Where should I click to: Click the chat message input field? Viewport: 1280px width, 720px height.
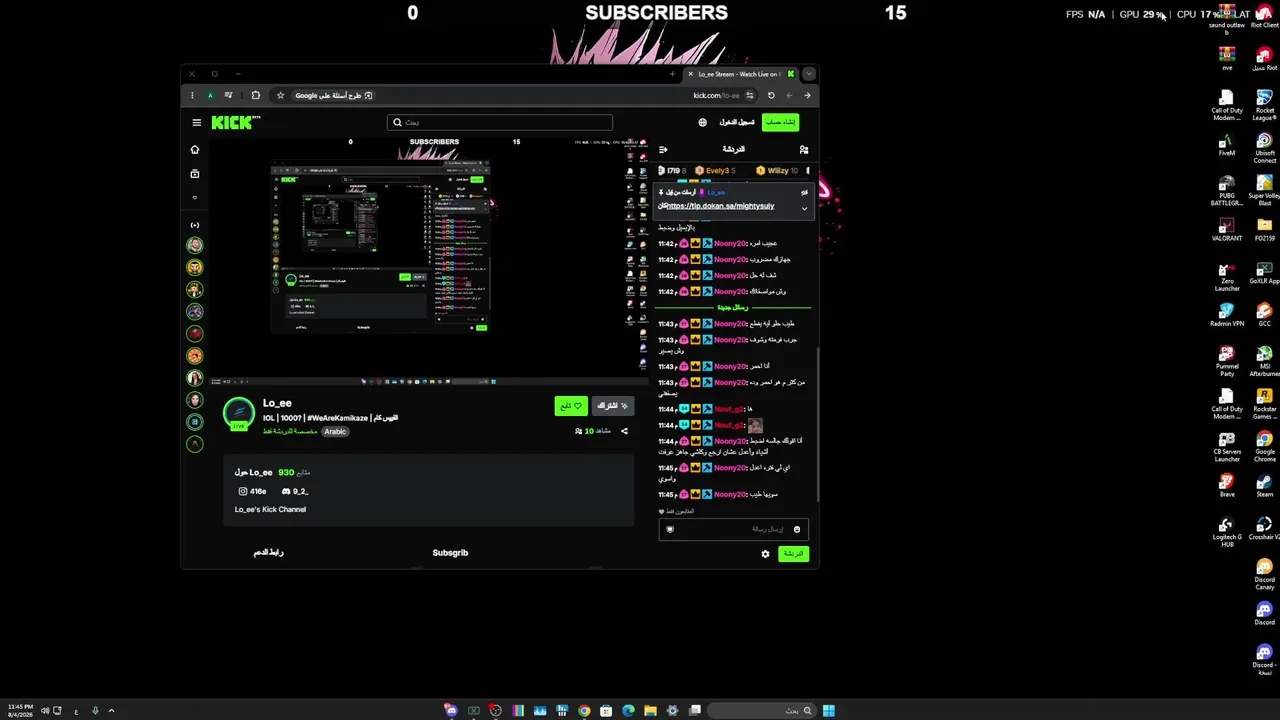[x=733, y=529]
